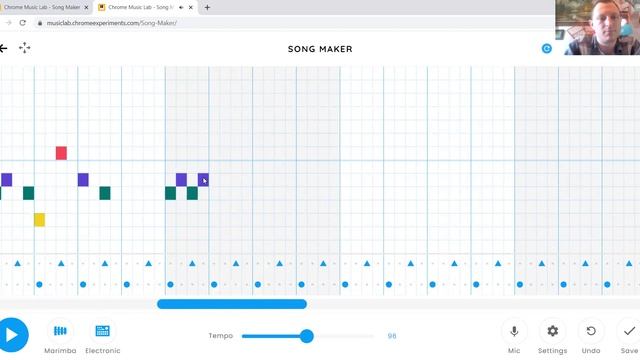Select the second Chrome Music Lab tab

(141, 7)
